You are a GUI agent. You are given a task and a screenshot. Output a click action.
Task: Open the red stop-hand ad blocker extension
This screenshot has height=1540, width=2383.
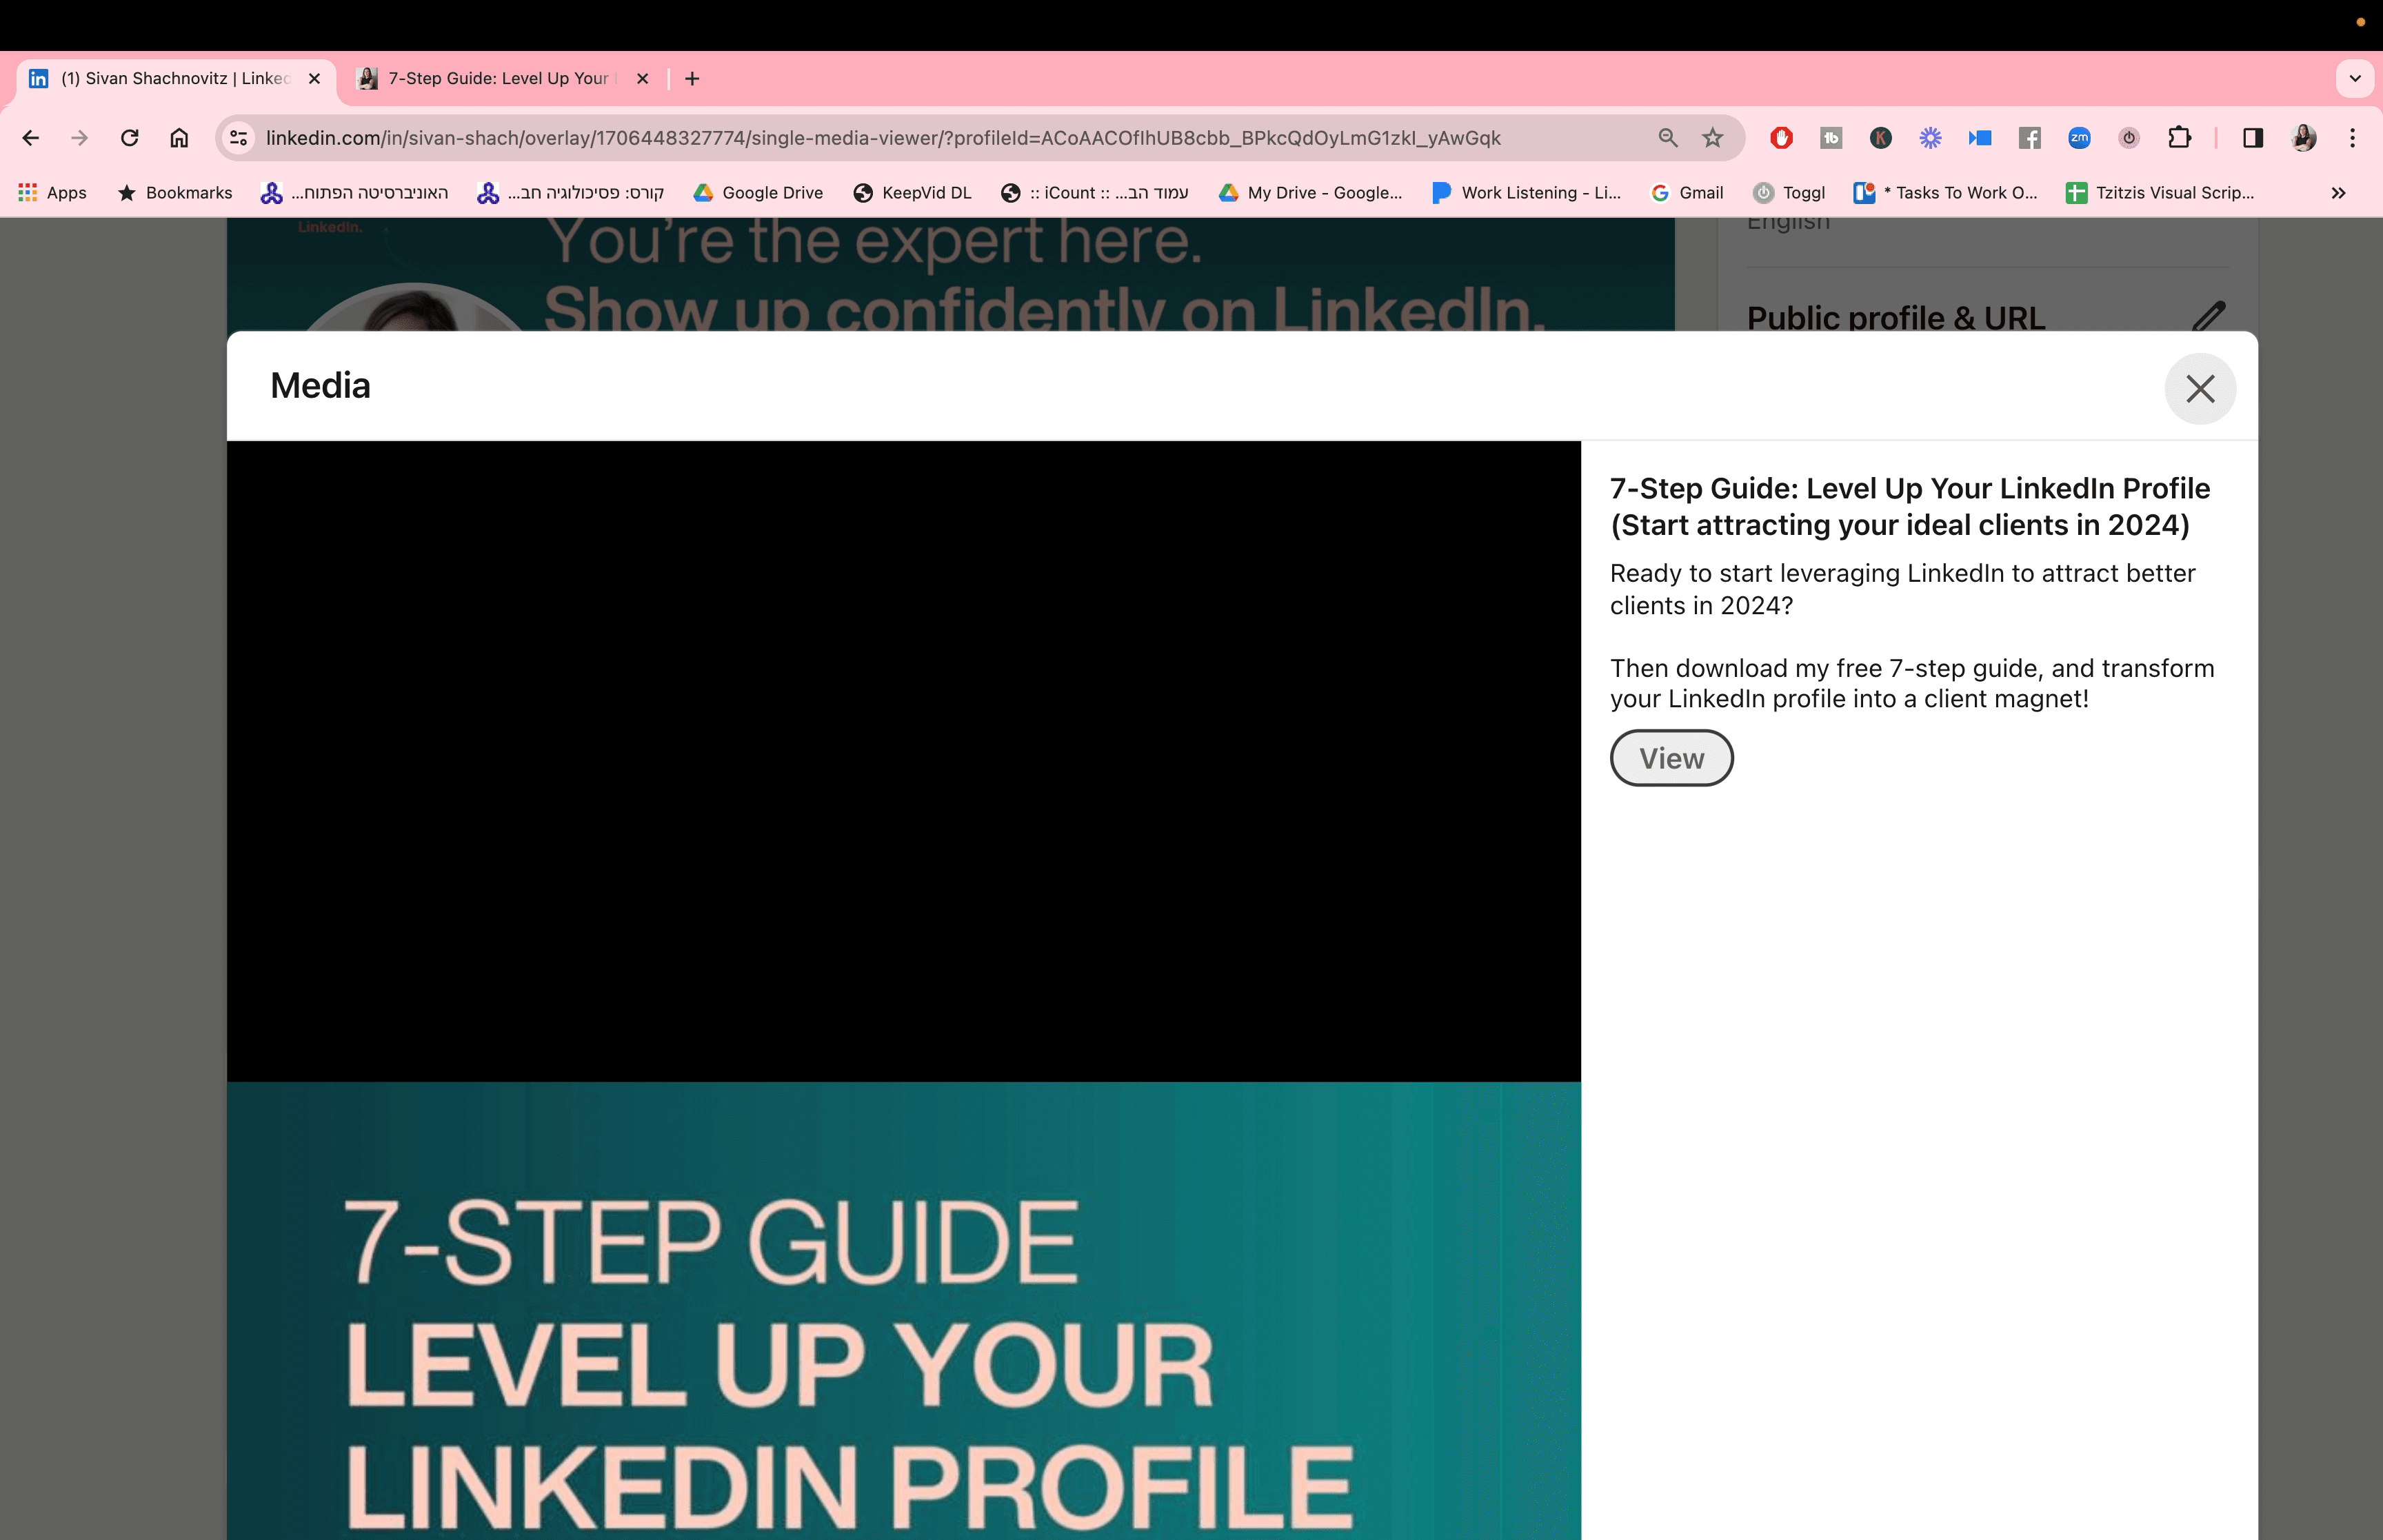(1781, 138)
